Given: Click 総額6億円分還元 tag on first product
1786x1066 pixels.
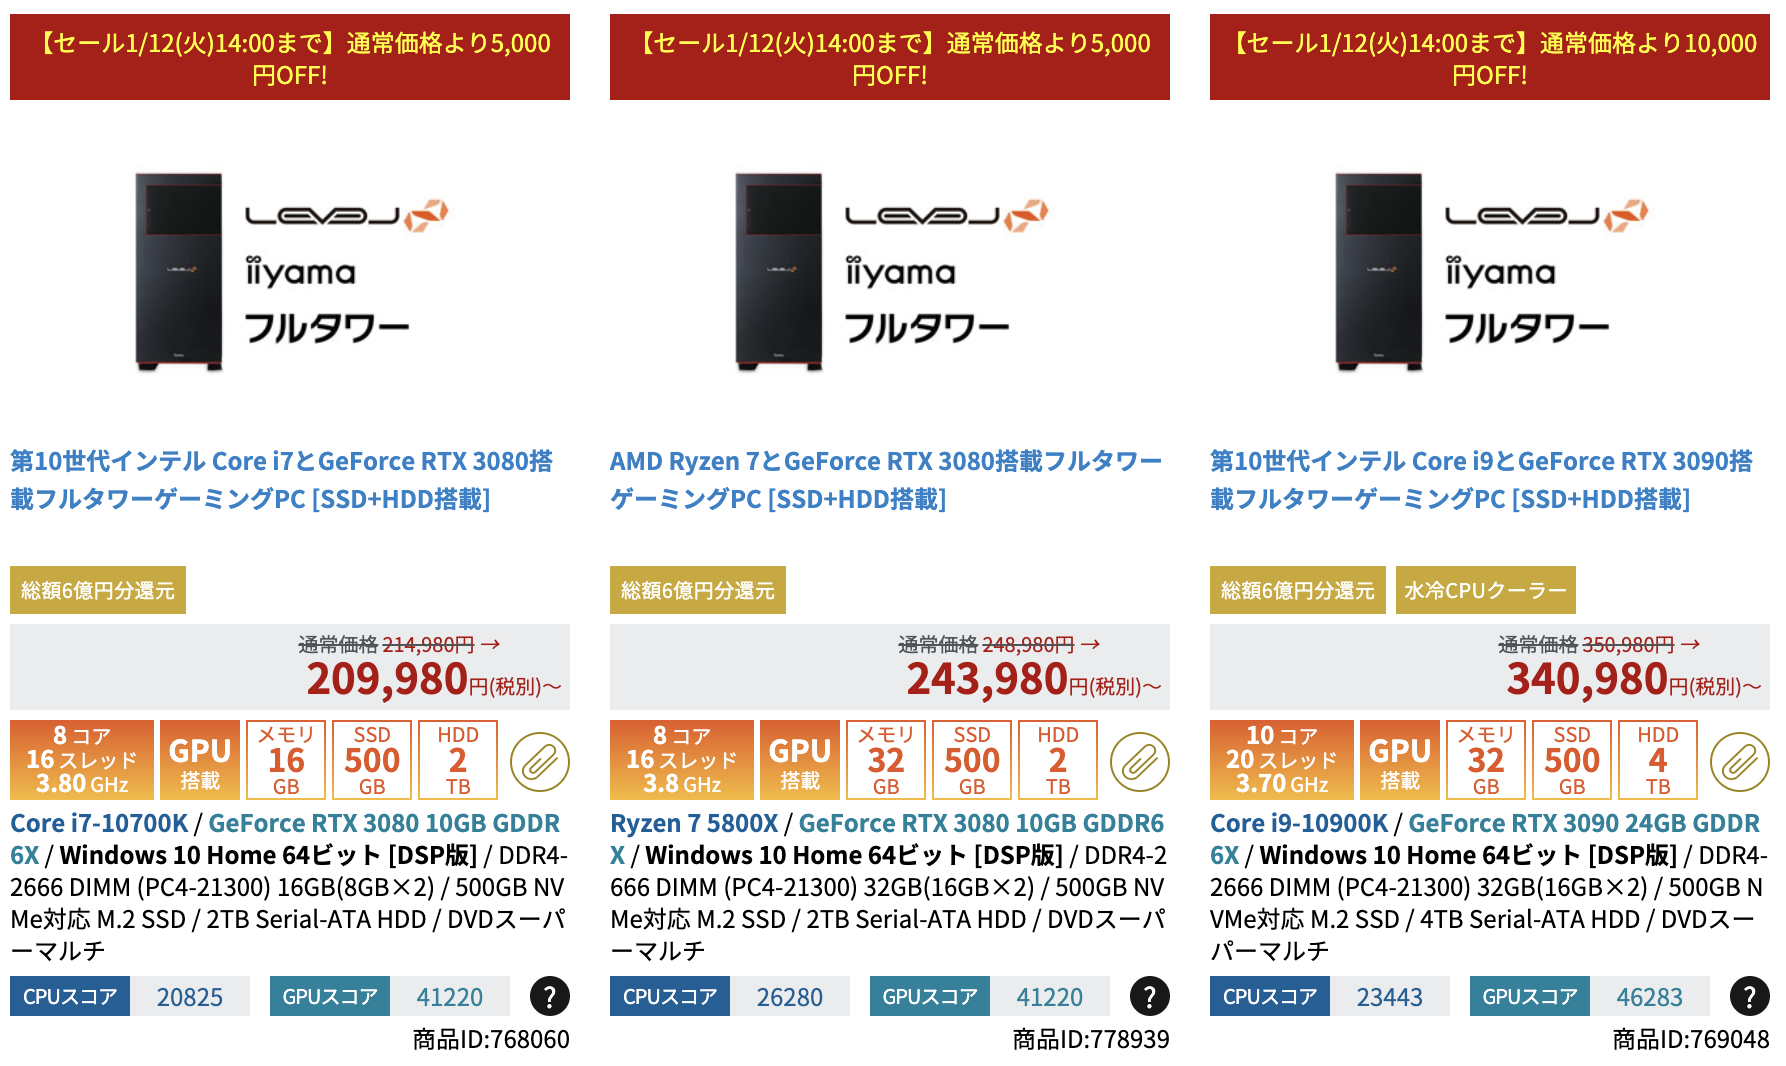Looking at the screenshot, I should click(x=98, y=590).
